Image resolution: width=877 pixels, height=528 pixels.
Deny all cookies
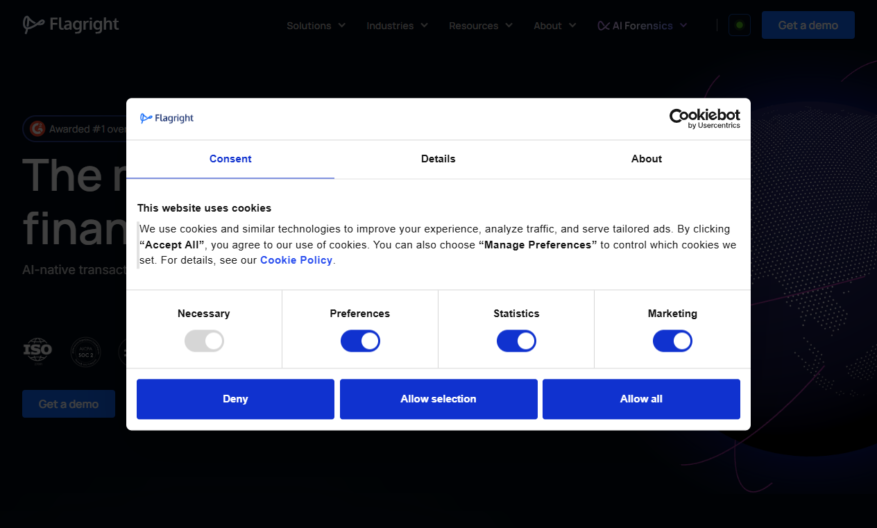click(x=235, y=399)
